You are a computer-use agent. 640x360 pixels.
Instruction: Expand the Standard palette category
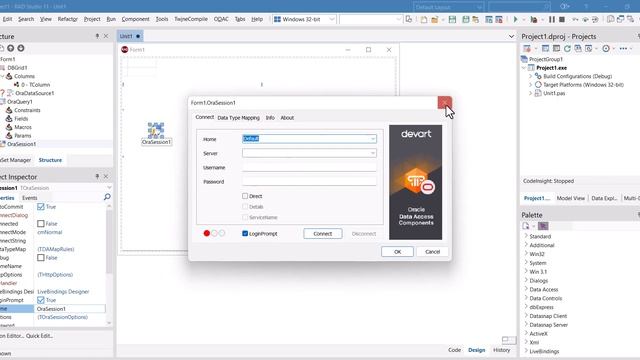coord(526,236)
